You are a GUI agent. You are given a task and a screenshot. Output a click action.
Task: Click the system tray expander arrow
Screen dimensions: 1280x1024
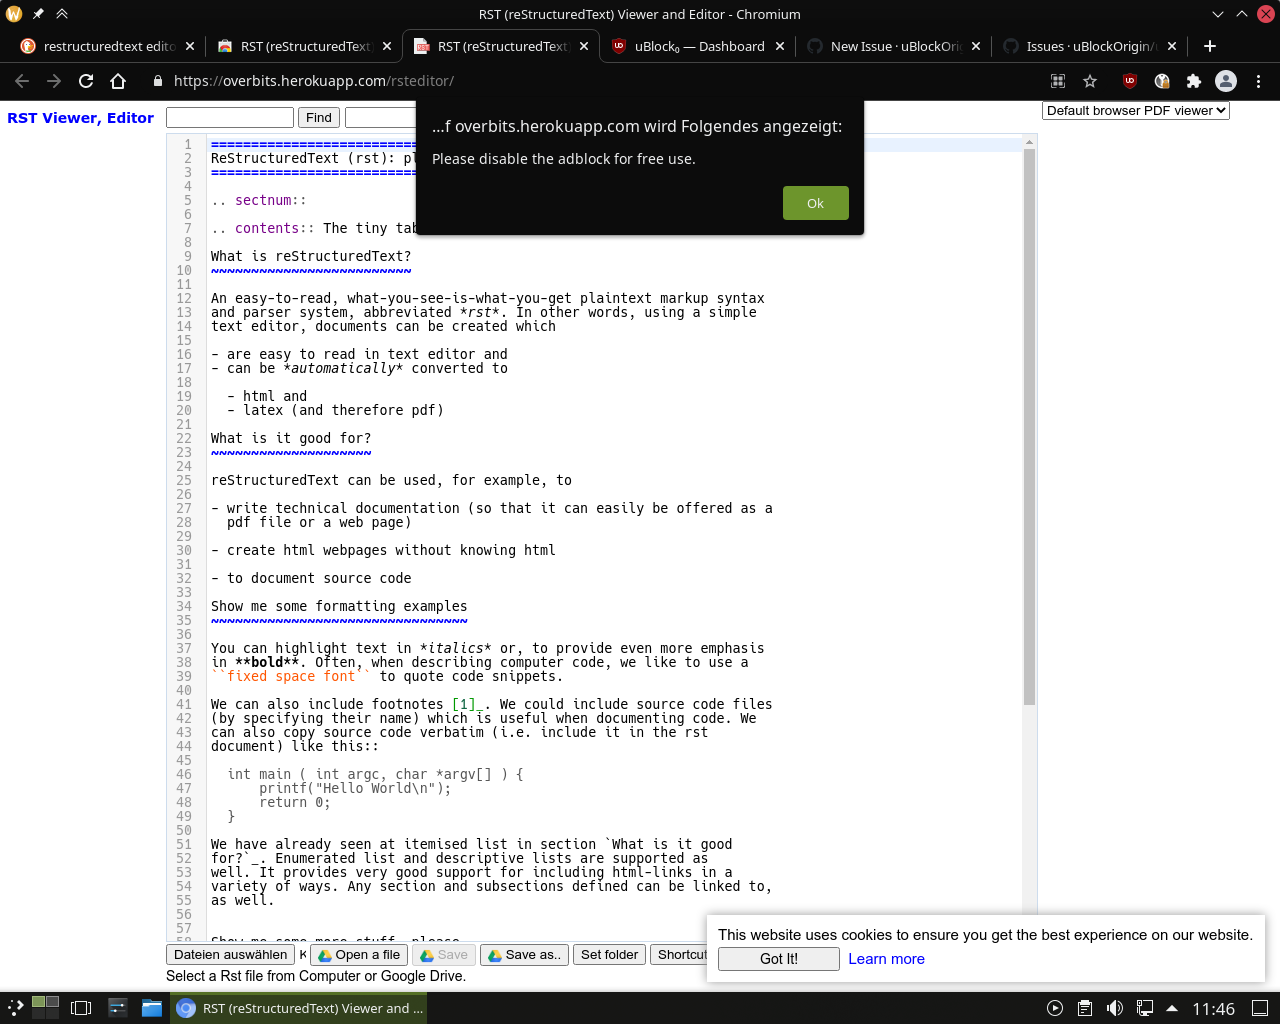click(x=1172, y=1008)
